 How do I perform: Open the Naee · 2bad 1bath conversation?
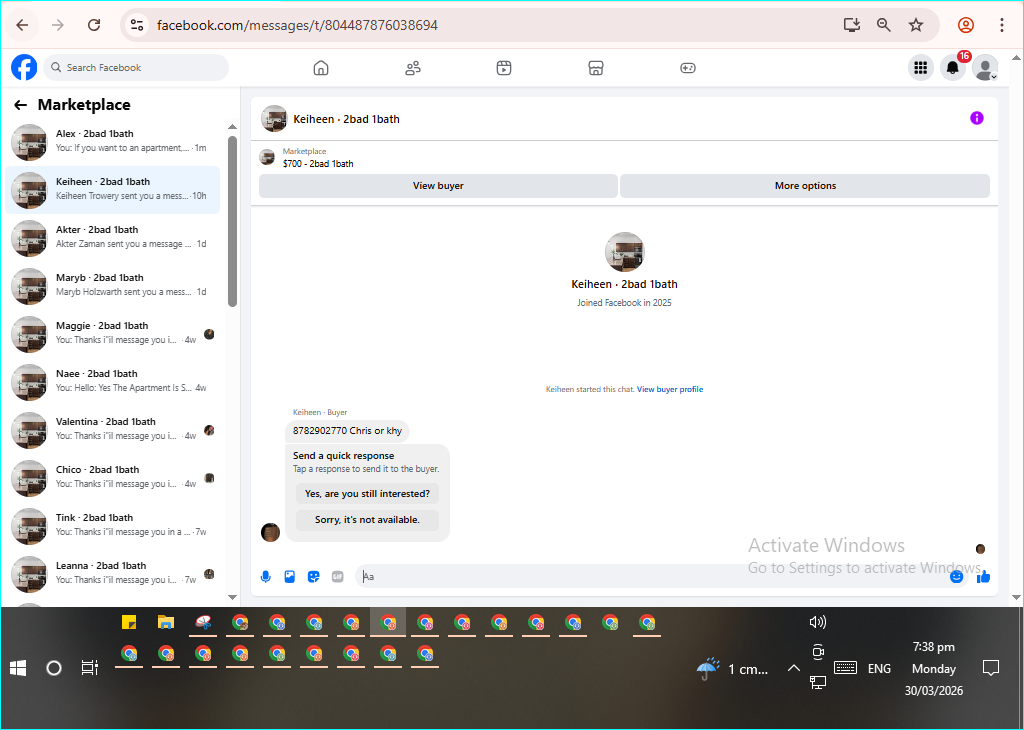pyautogui.click(x=112, y=381)
